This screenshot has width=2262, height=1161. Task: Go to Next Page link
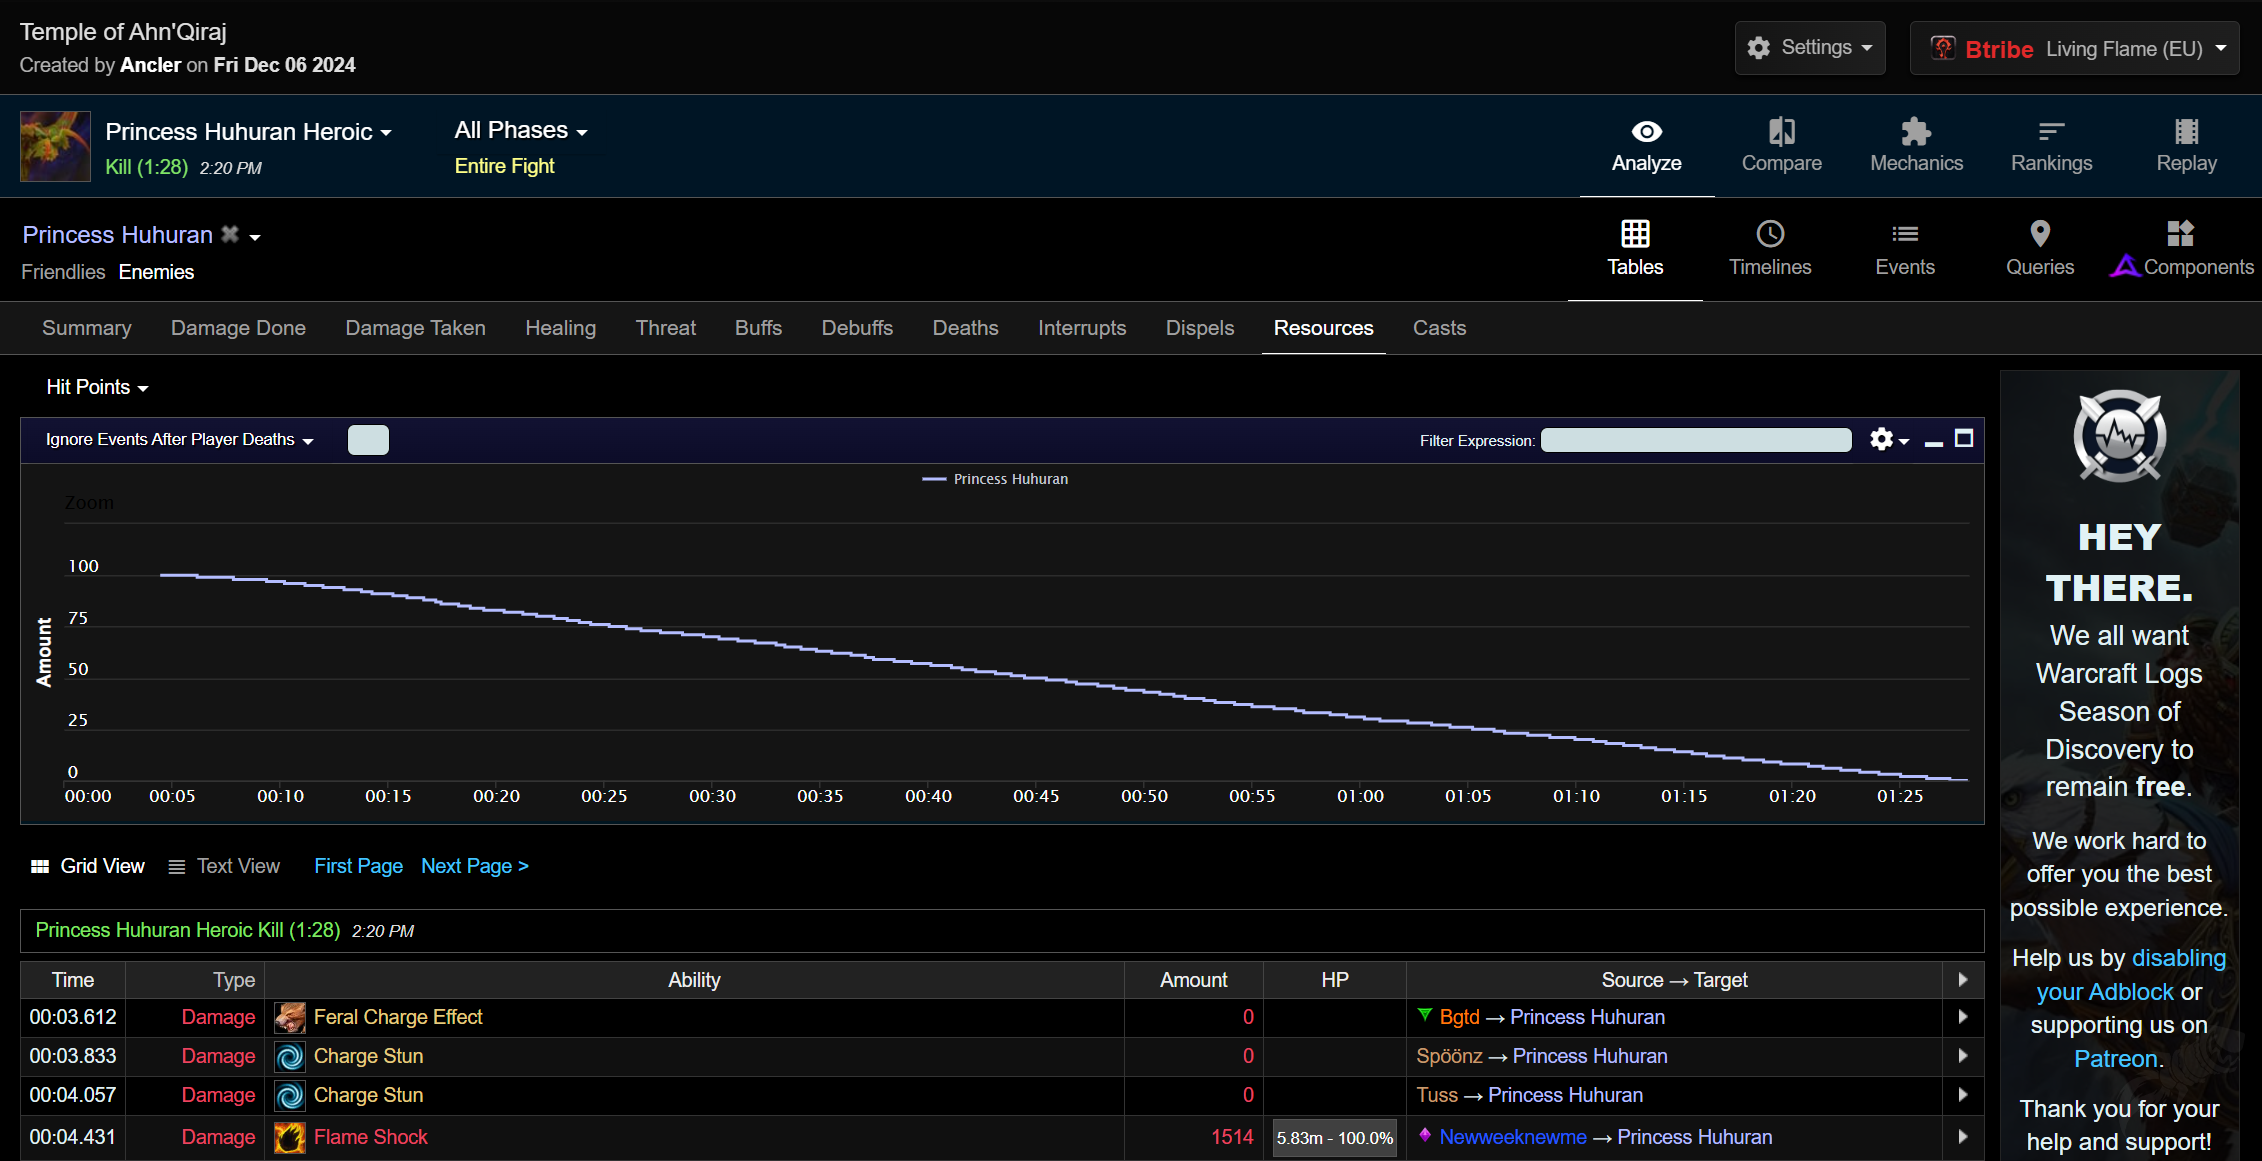[x=475, y=866]
